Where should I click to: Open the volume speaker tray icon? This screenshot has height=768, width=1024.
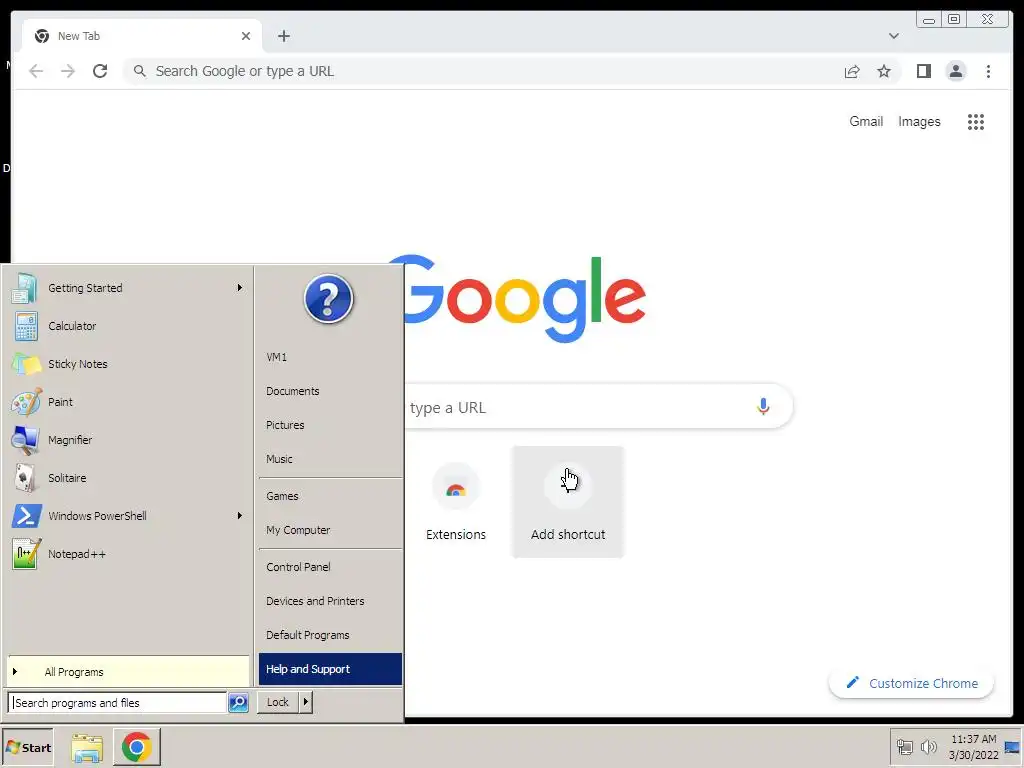(928, 747)
